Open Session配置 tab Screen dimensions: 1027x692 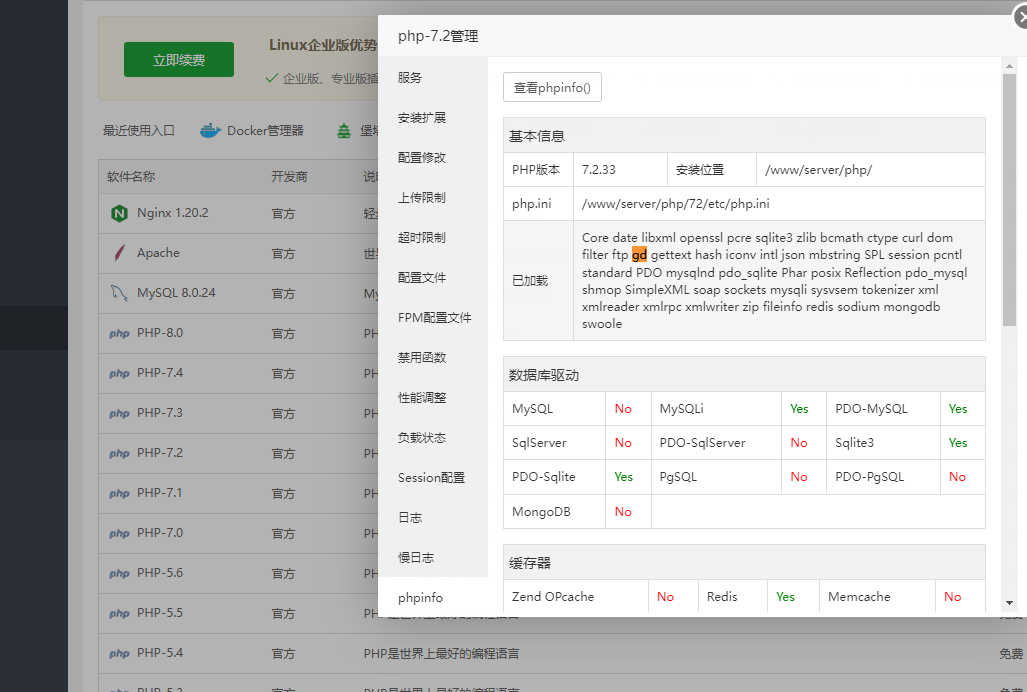coord(433,477)
